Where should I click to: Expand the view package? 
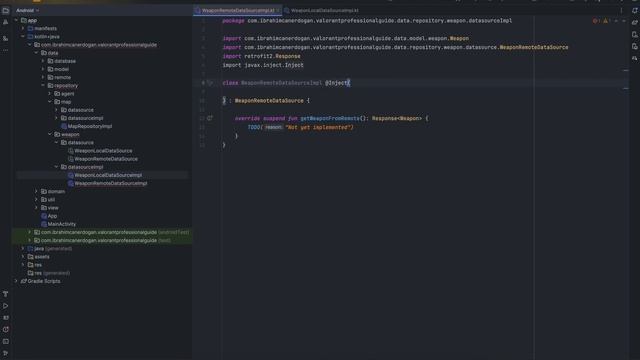(36, 208)
